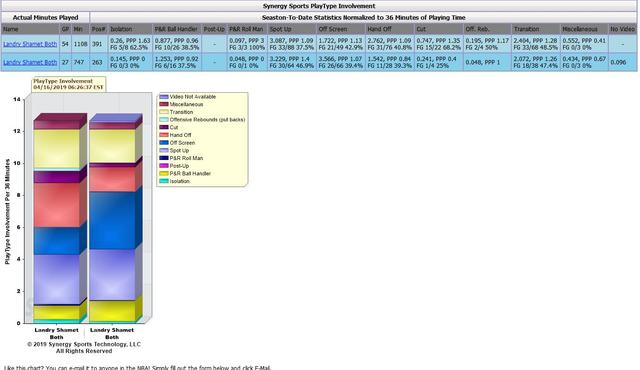Select the Hand Off legend swatch
Screen dimensions: 640x370
pyautogui.click(x=164, y=135)
